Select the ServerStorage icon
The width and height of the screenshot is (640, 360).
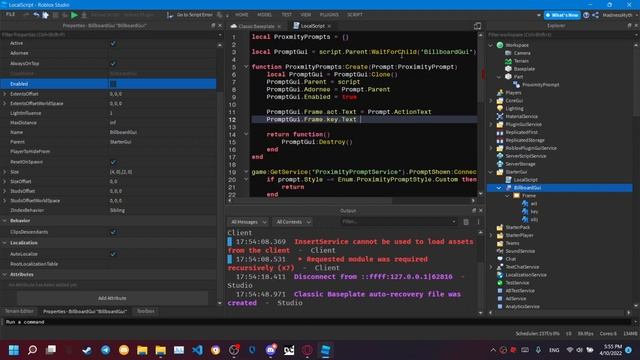tap(500, 164)
